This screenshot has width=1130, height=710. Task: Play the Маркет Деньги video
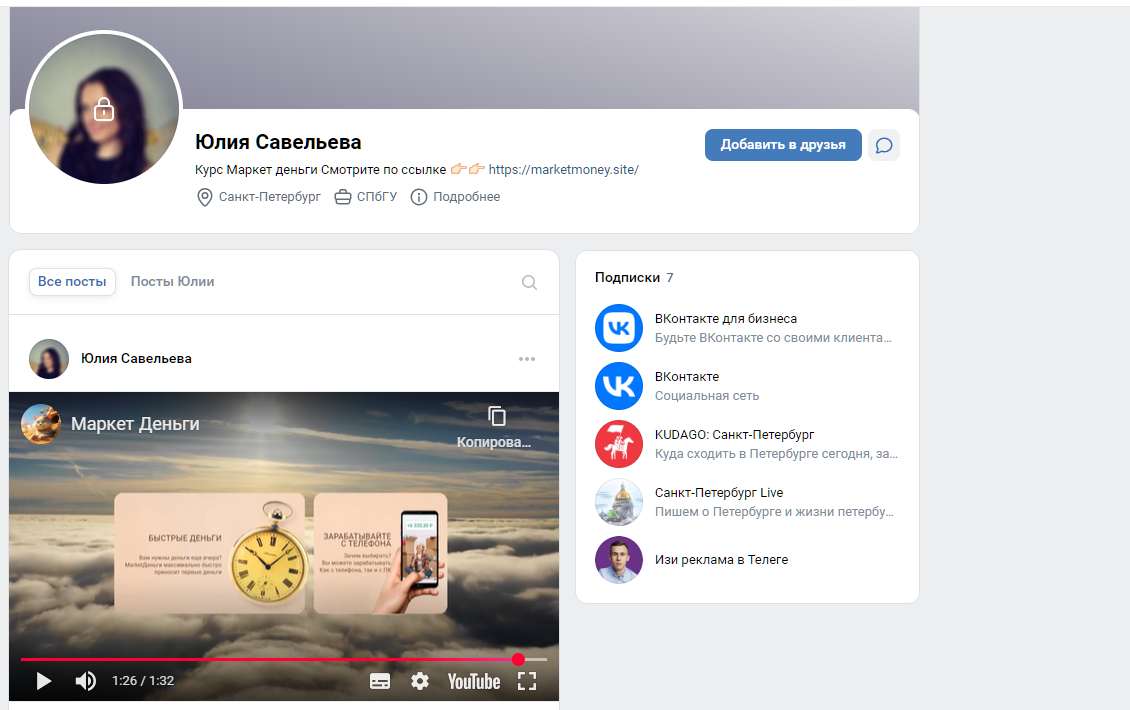[43, 680]
